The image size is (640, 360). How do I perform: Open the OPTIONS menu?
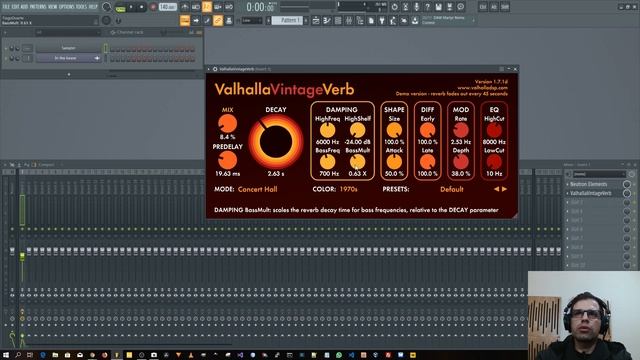(67, 7)
